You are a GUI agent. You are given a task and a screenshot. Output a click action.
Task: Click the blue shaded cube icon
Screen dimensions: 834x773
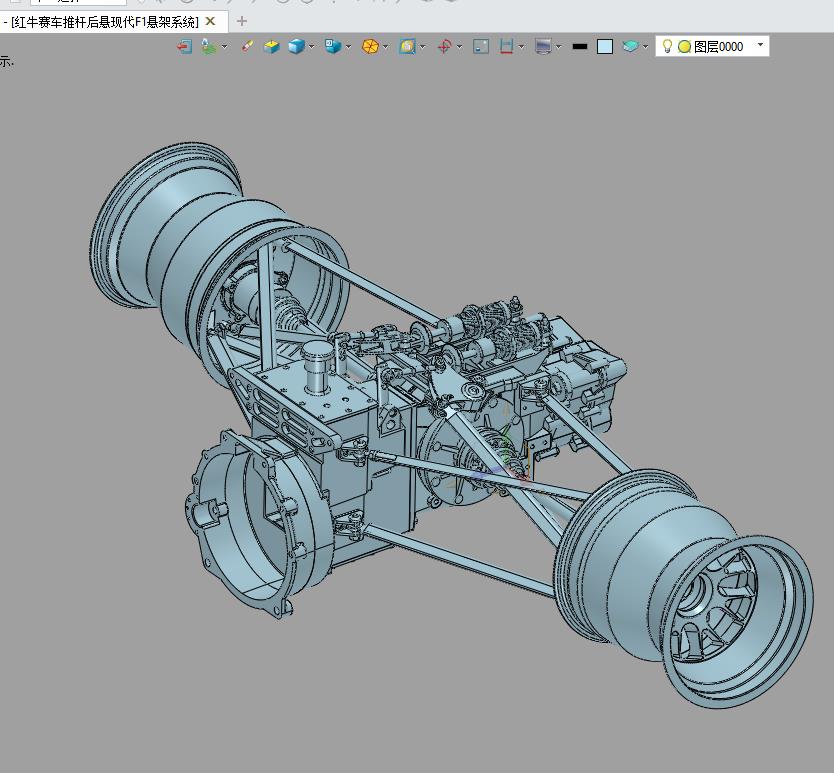[296, 47]
